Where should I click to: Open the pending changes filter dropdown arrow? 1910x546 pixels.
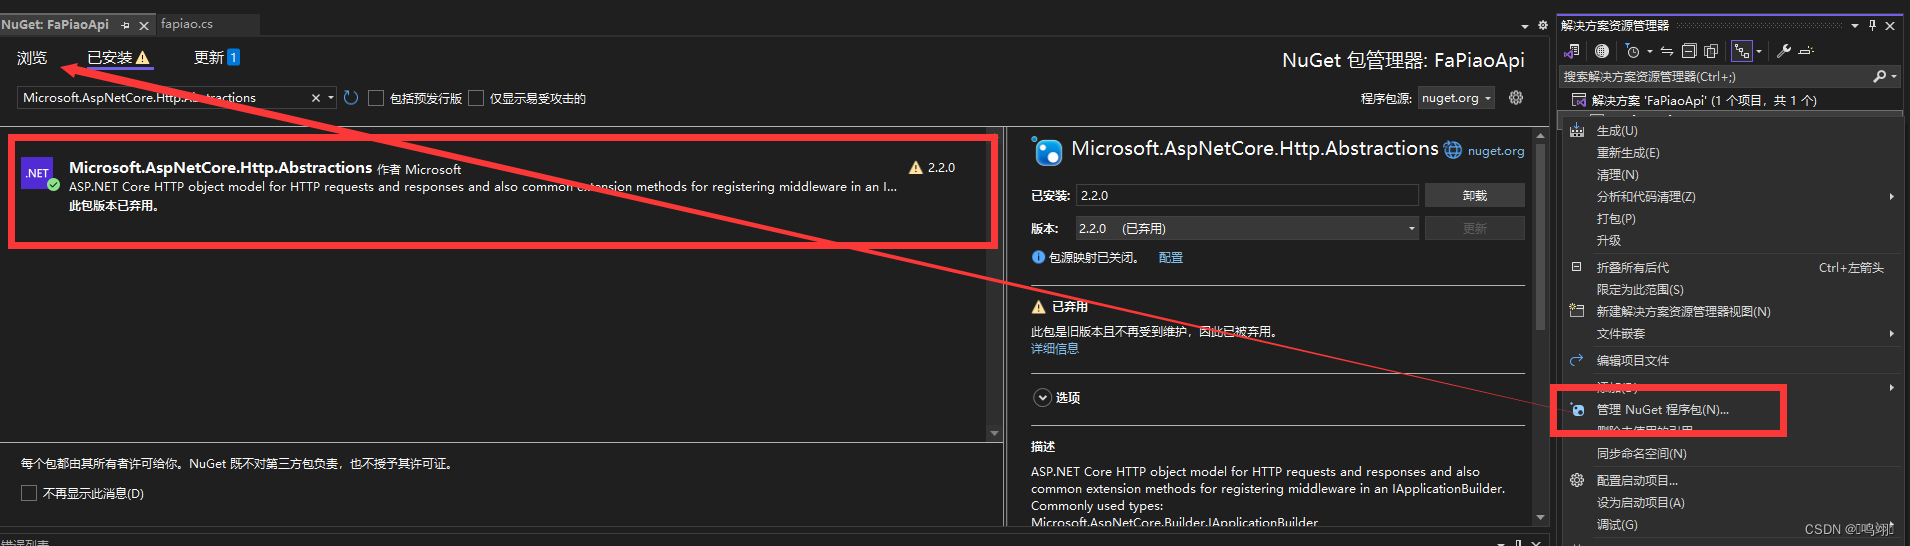tap(1649, 51)
